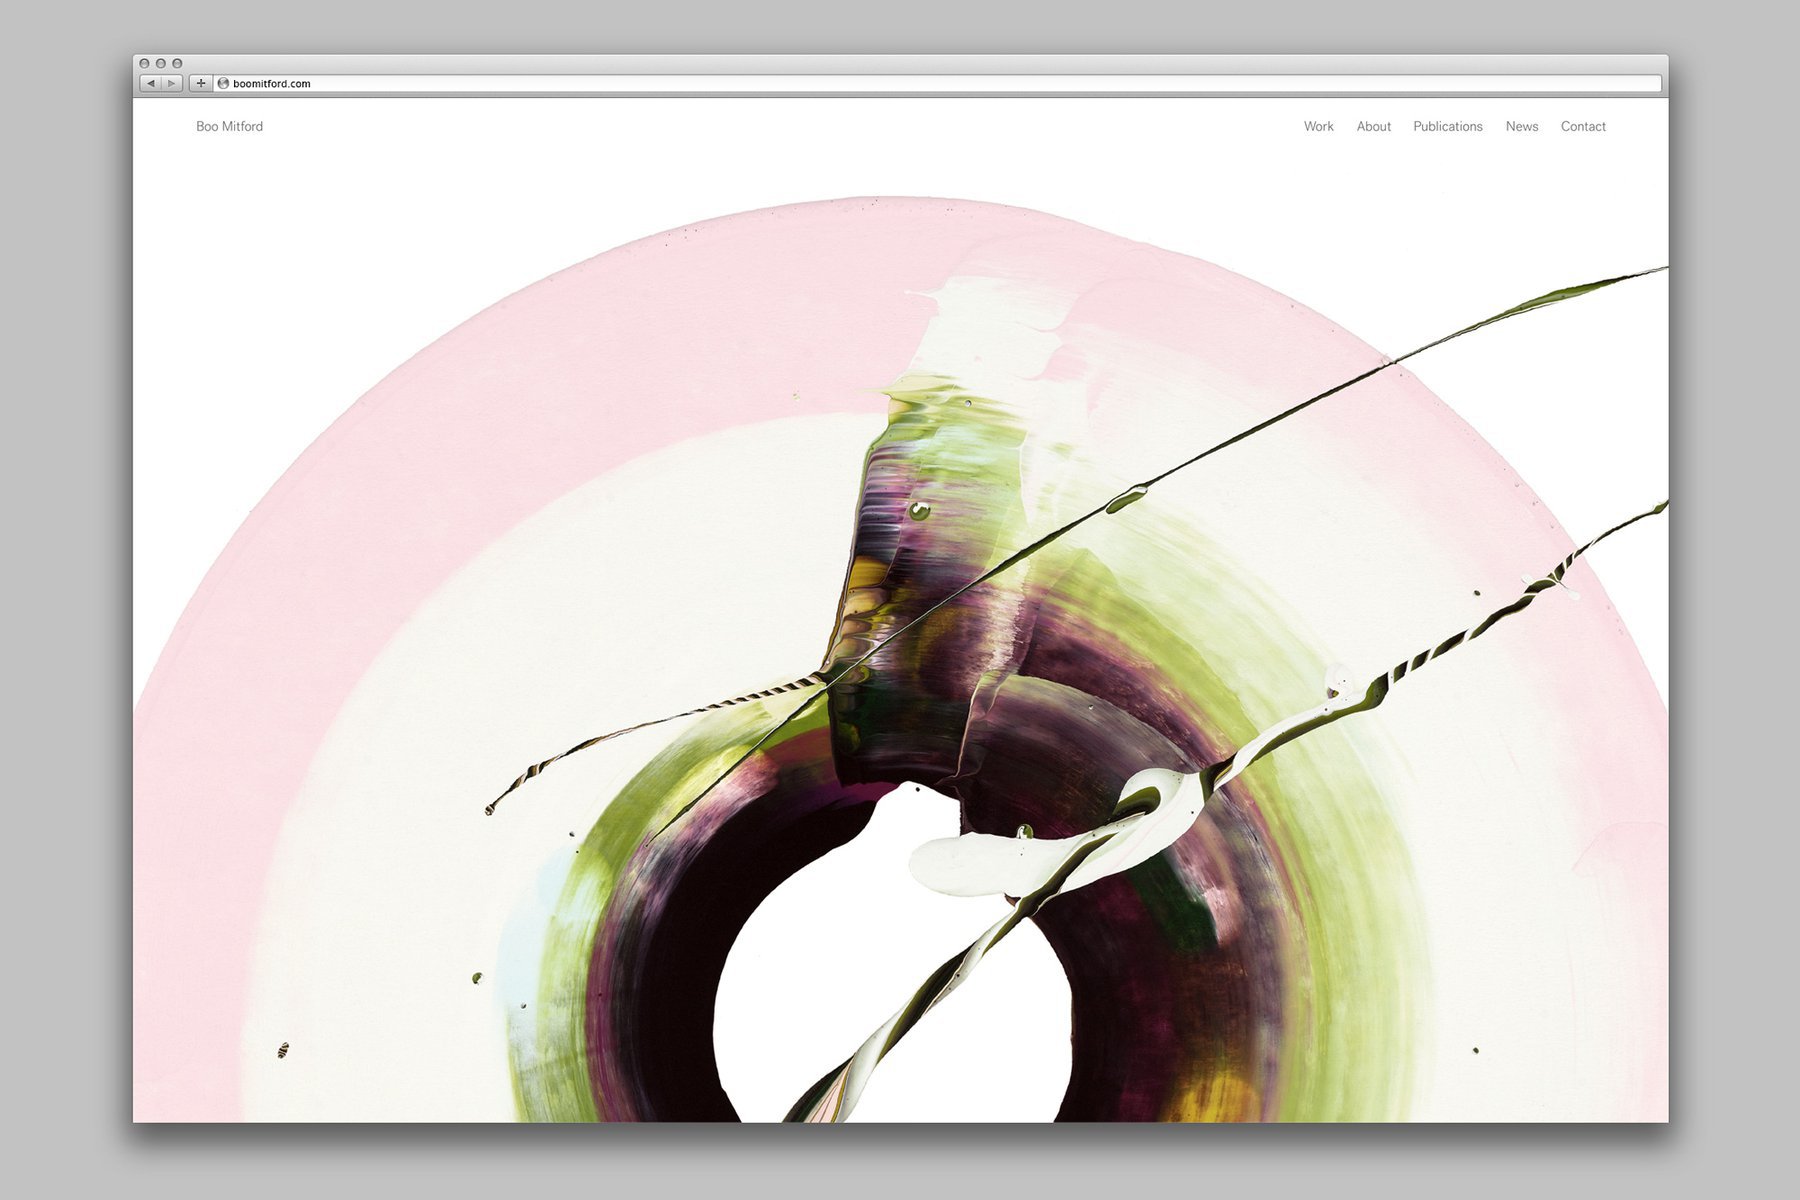
Task: Navigate to Publications
Action: click(x=1447, y=126)
